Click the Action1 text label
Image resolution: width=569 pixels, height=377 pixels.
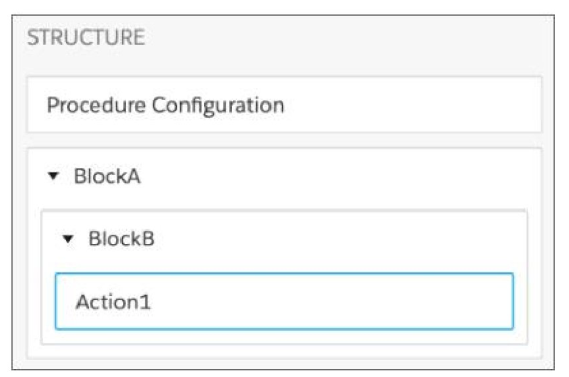pyautogui.click(x=113, y=302)
